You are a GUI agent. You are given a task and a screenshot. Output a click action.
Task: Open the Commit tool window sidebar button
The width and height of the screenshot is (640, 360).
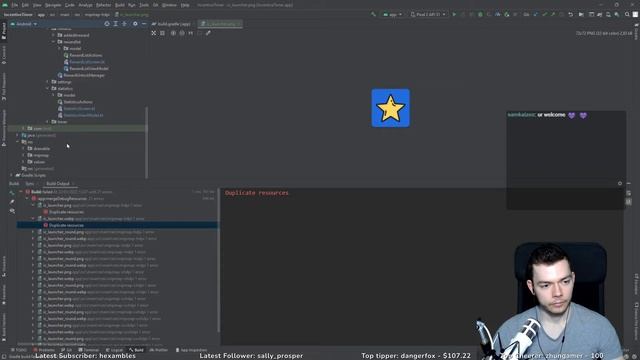[4, 55]
